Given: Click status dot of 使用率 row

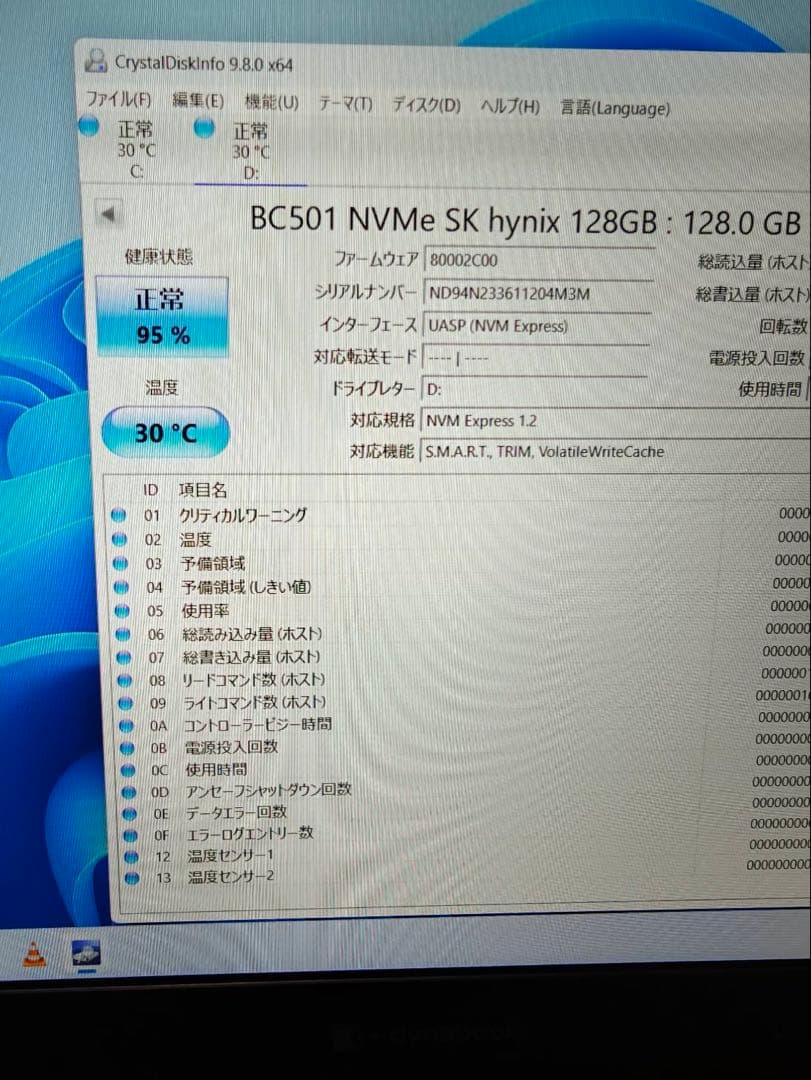Looking at the screenshot, I should click(x=122, y=611).
